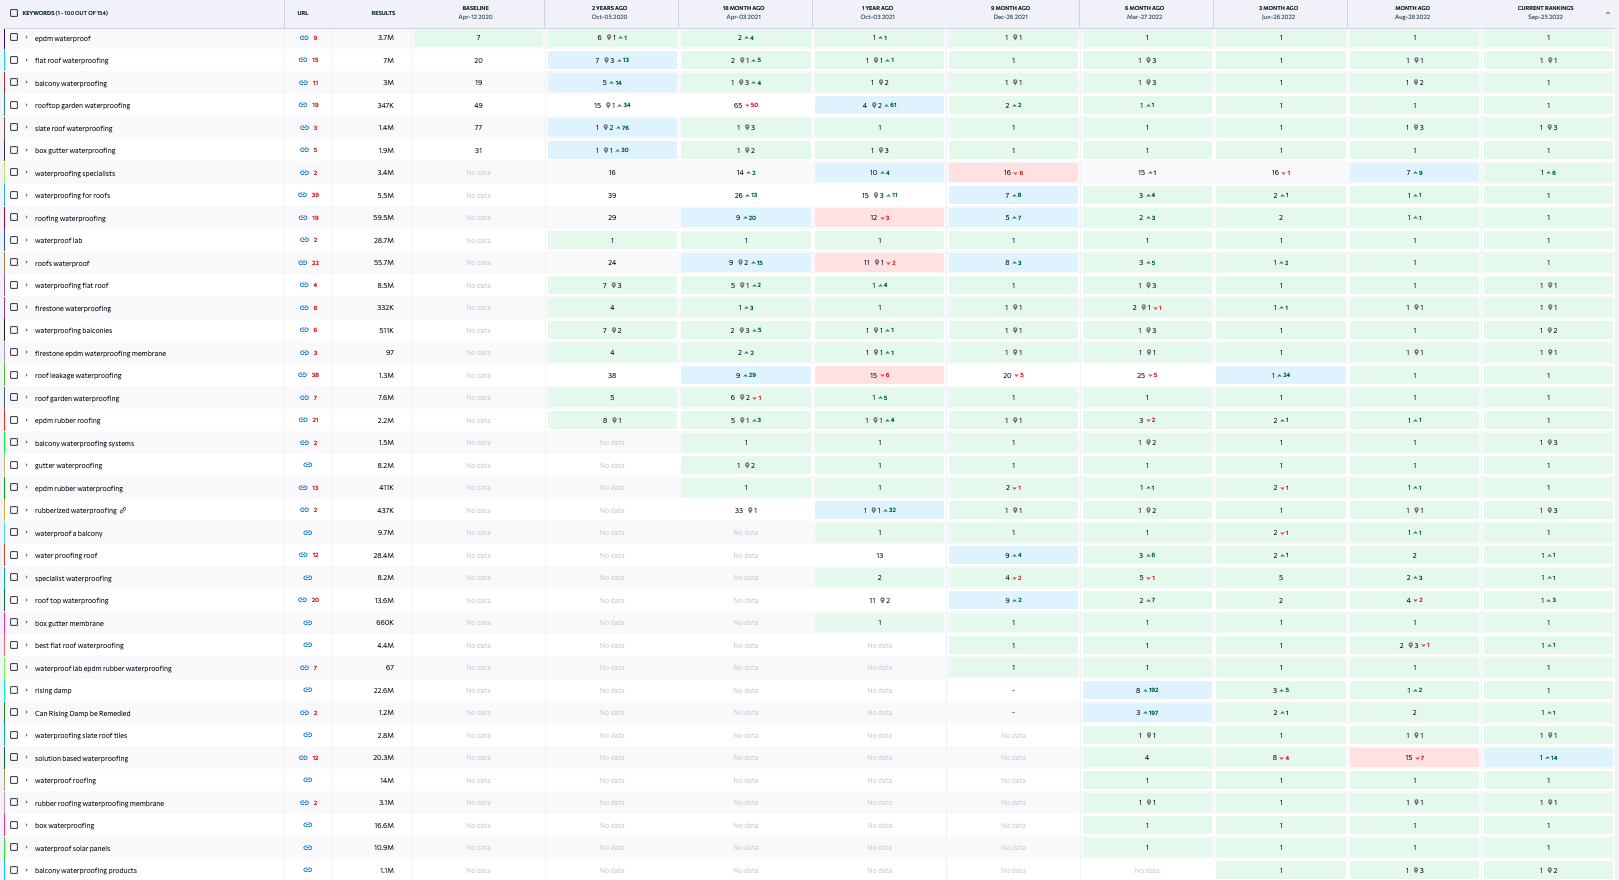Expand the waterproofing specialists row details

27,173
